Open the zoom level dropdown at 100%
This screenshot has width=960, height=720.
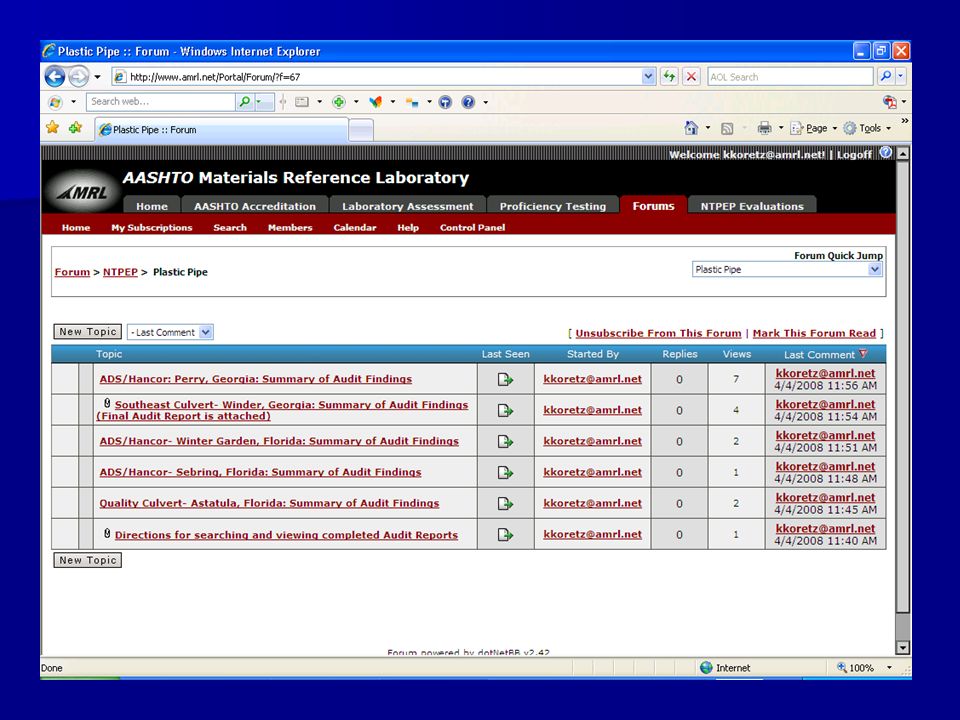pos(889,668)
